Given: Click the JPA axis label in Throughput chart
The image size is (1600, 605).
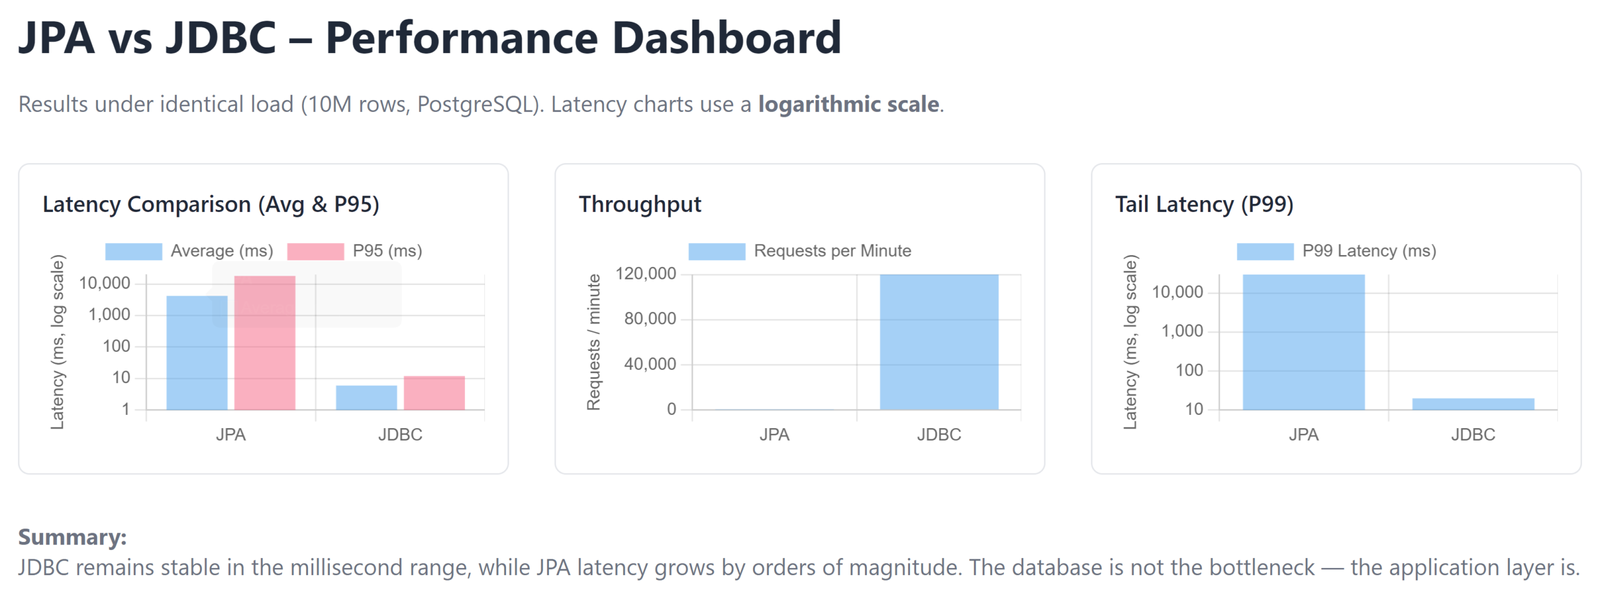Looking at the screenshot, I should click(774, 435).
